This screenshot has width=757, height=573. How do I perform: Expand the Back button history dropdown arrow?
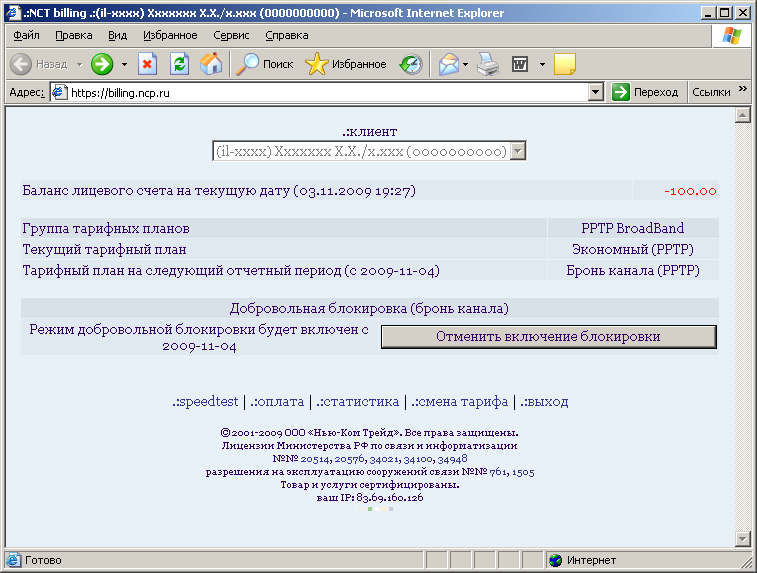[79, 64]
